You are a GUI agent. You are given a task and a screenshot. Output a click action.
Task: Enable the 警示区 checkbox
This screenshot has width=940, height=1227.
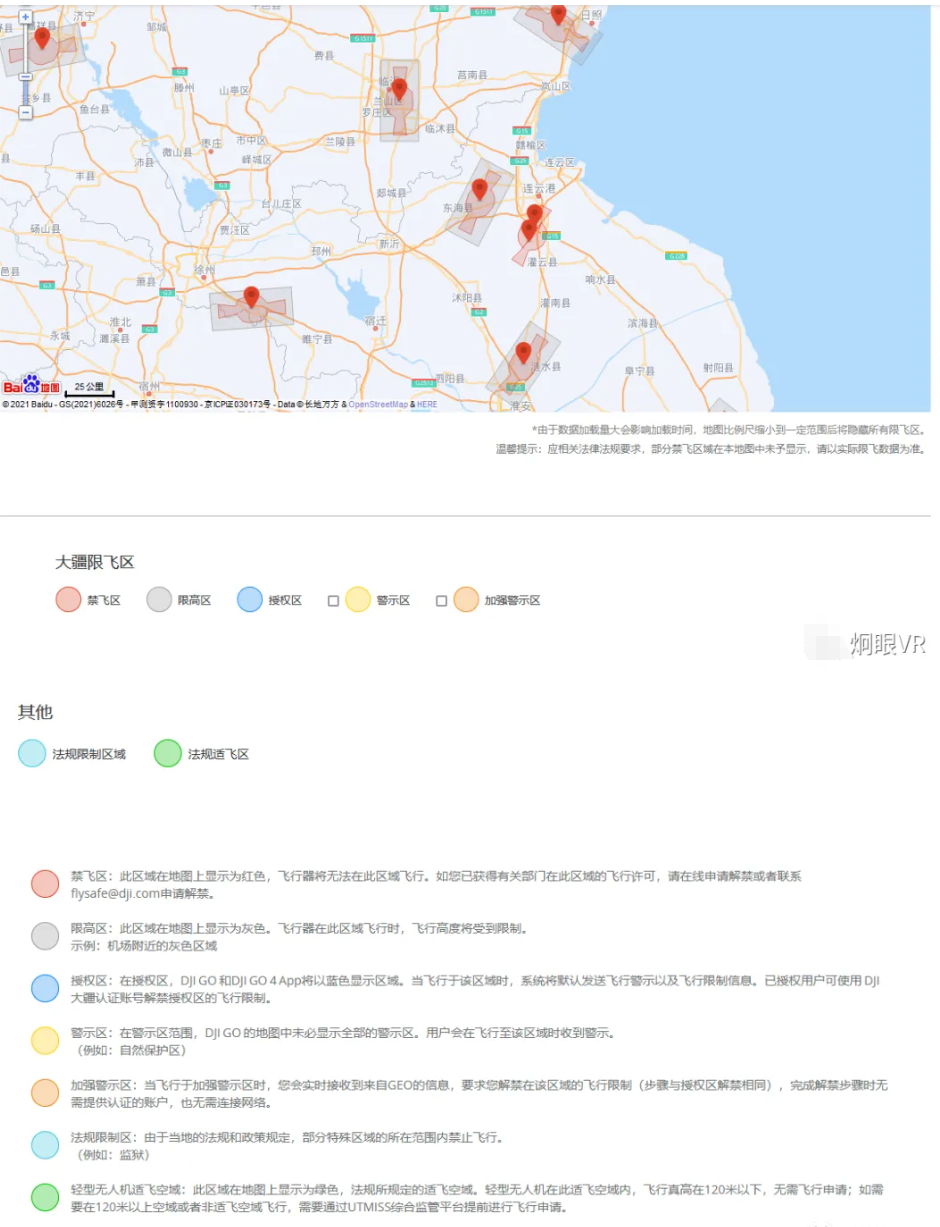[334, 601]
